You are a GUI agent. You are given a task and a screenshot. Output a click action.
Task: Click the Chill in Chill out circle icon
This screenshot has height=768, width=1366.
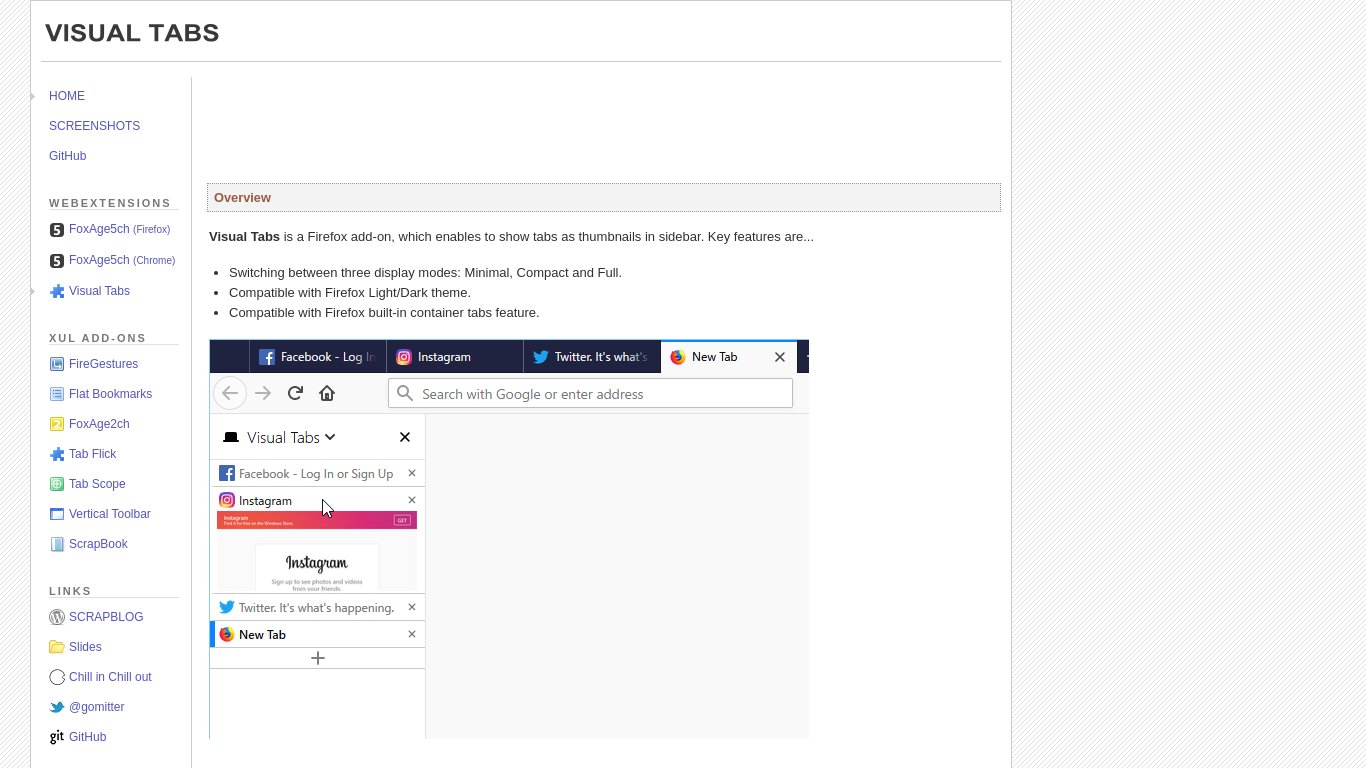coord(57,677)
